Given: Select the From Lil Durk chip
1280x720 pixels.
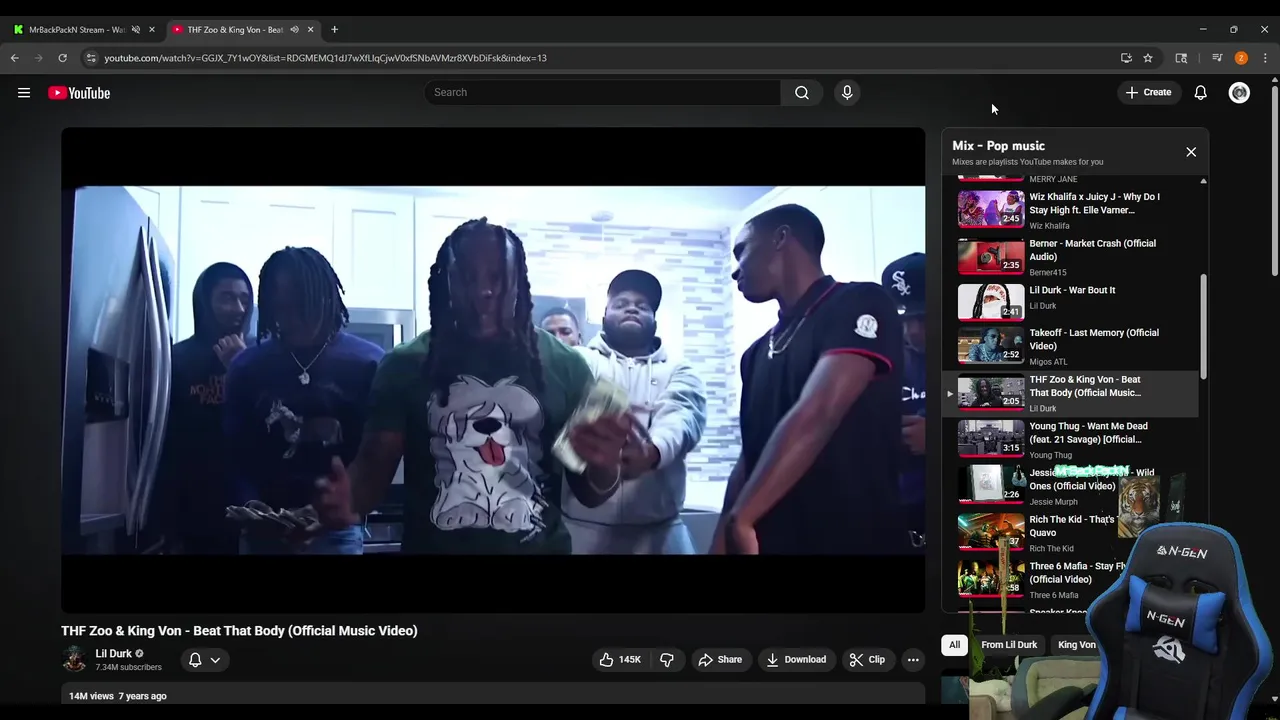Looking at the screenshot, I should [1009, 645].
